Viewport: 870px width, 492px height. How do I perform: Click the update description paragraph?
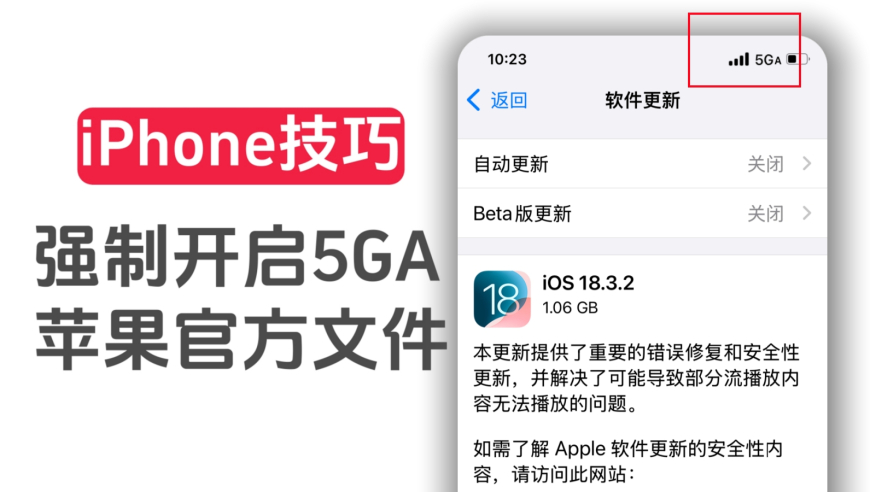[x=636, y=378]
